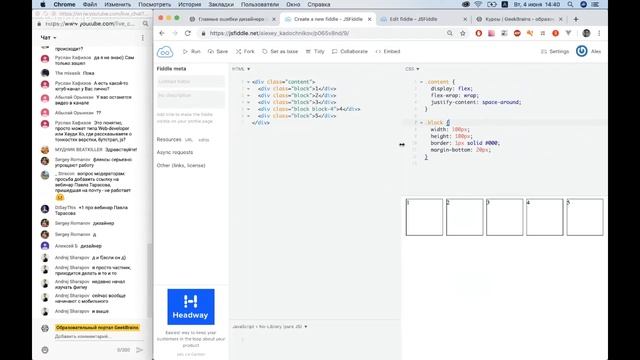Open the История menu

click(189, 4)
